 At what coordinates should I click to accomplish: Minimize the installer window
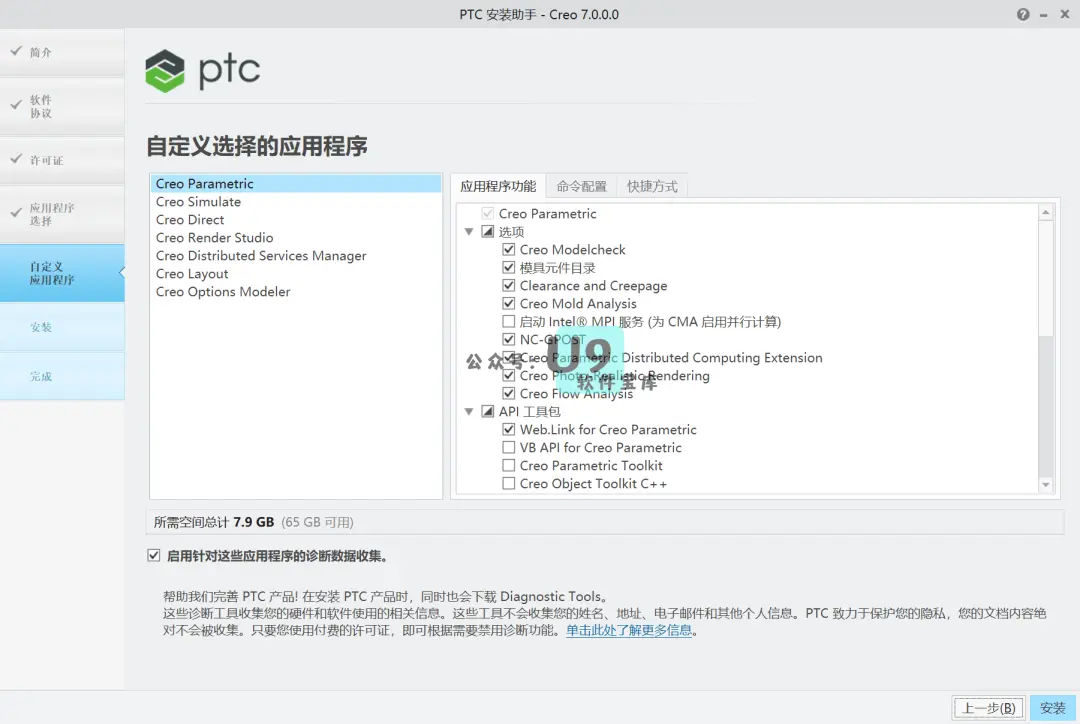pyautogui.click(x=1043, y=14)
